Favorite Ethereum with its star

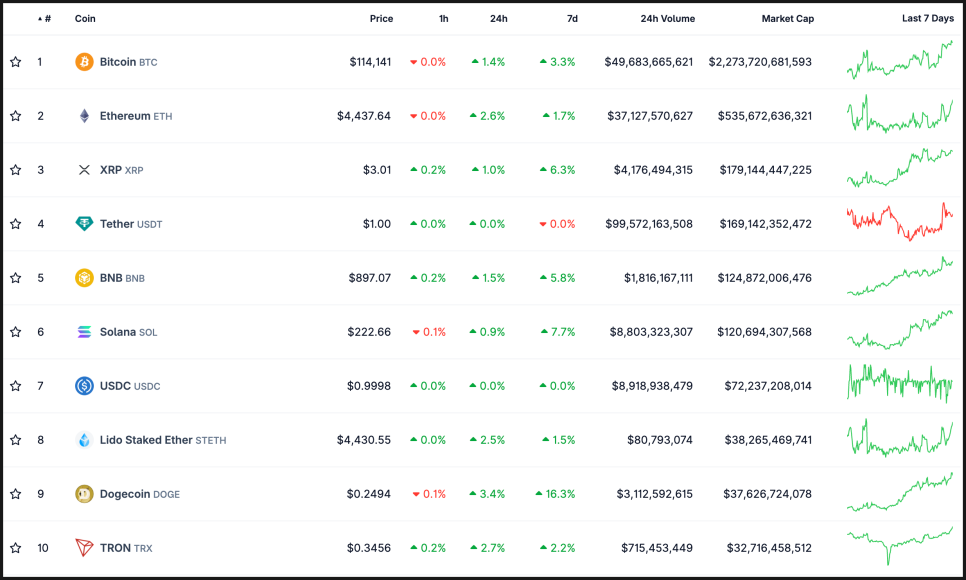[x=16, y=116]
